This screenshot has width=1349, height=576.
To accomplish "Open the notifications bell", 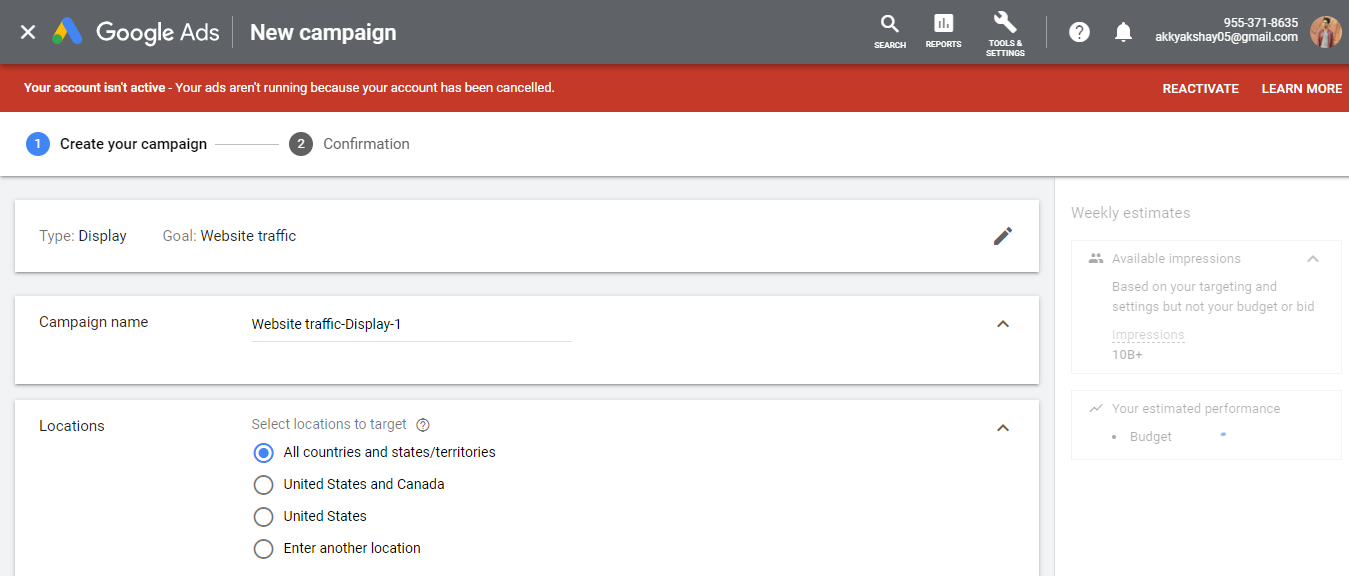I will (1123, 31).
